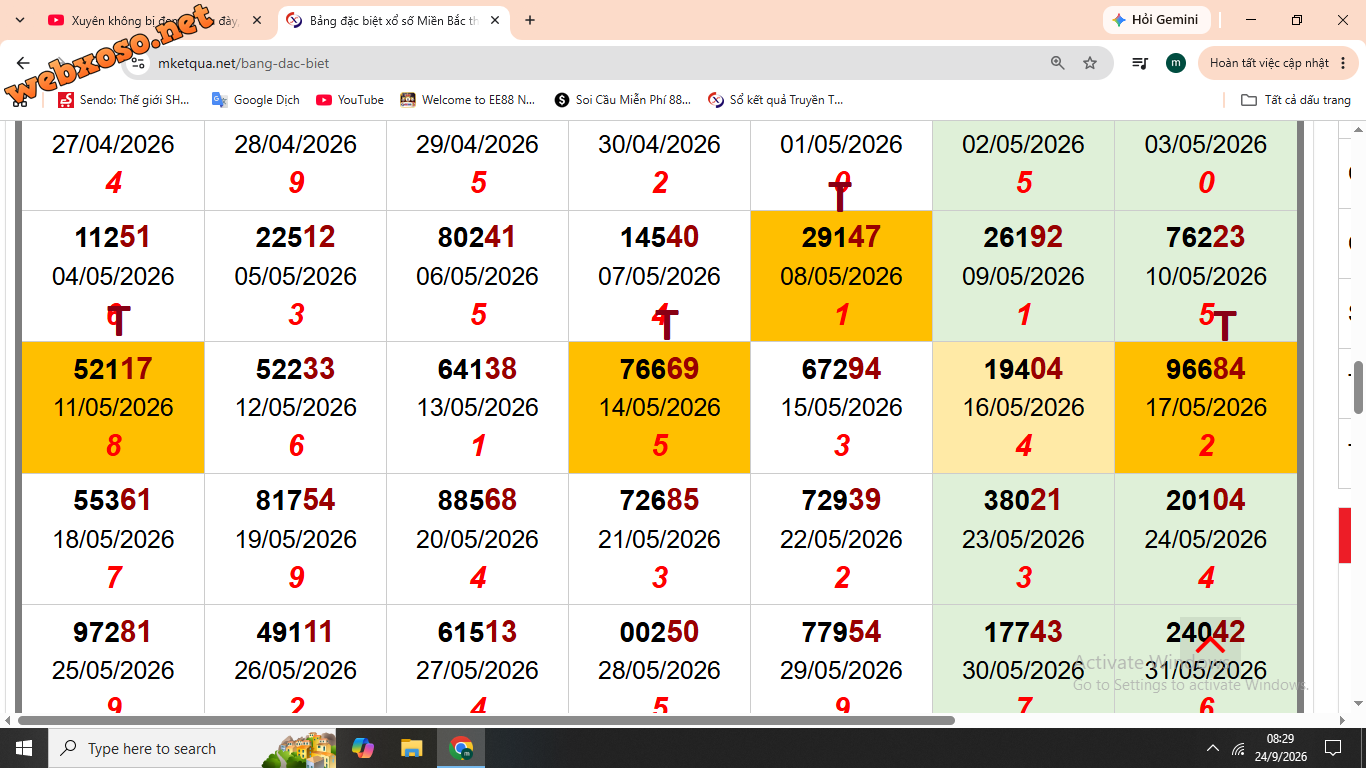Open the Google Dịch bookmark

tap(256, 100)
